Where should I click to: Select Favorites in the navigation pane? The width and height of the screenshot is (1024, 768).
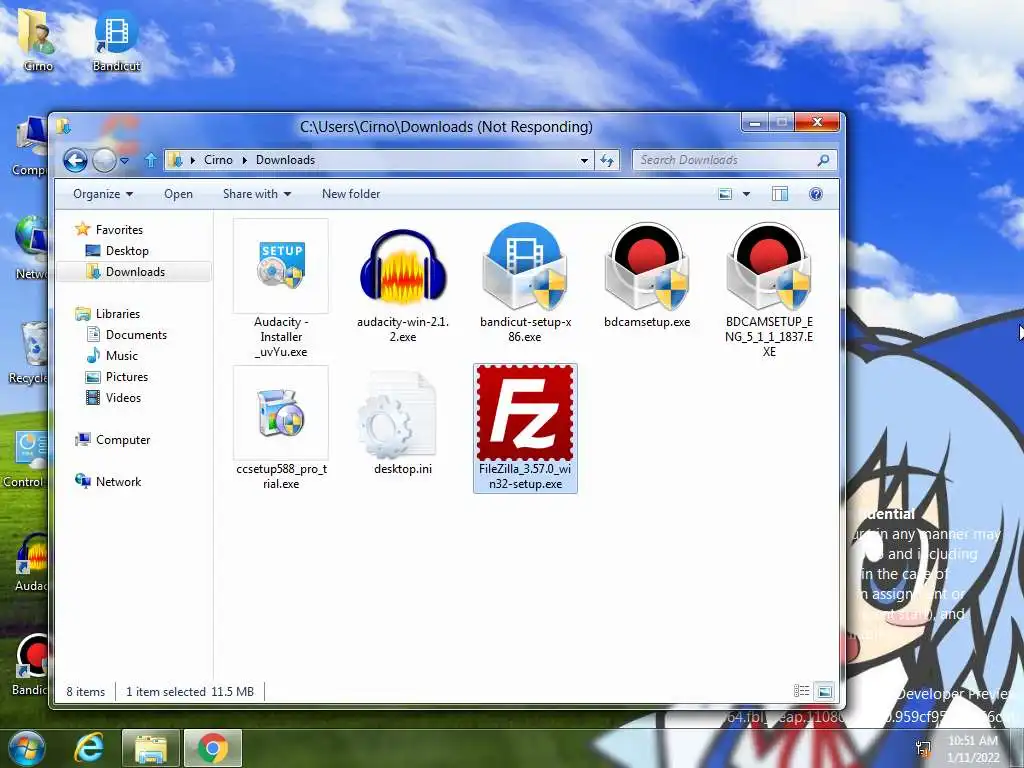pos(119,230)
